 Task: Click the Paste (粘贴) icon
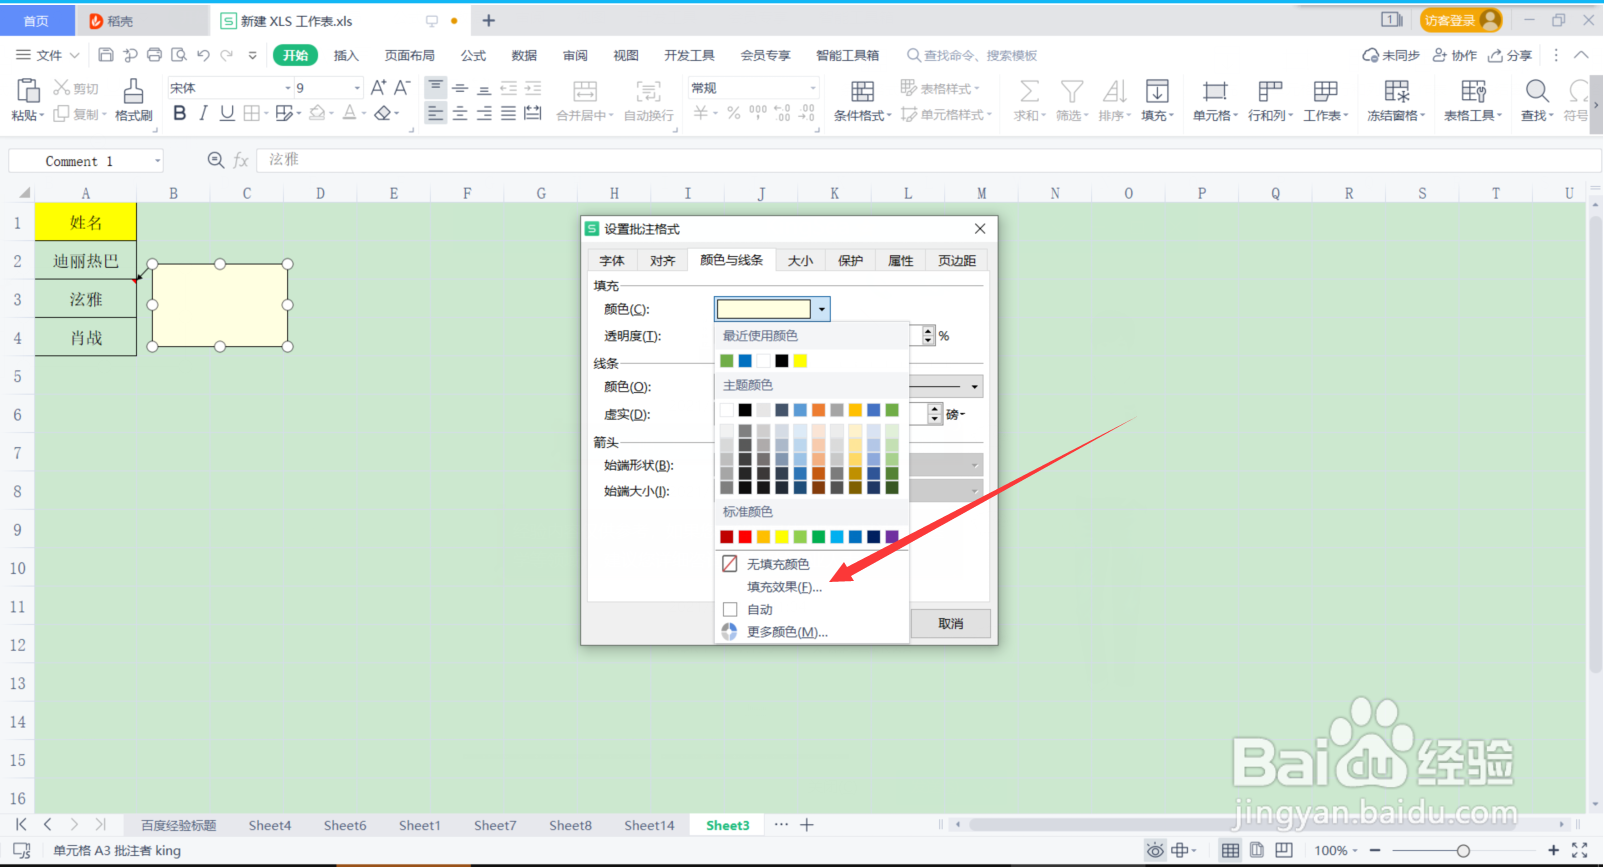click(27, 92)
